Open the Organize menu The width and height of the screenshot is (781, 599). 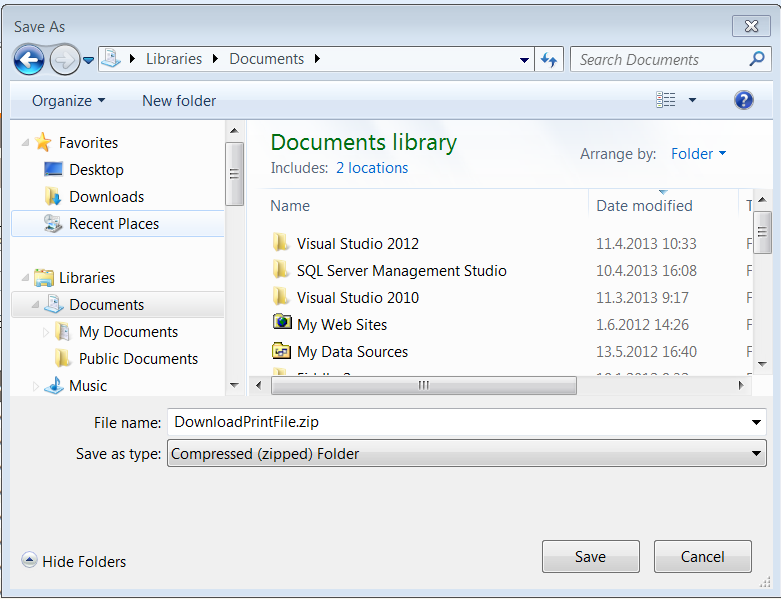pos(68,101)
